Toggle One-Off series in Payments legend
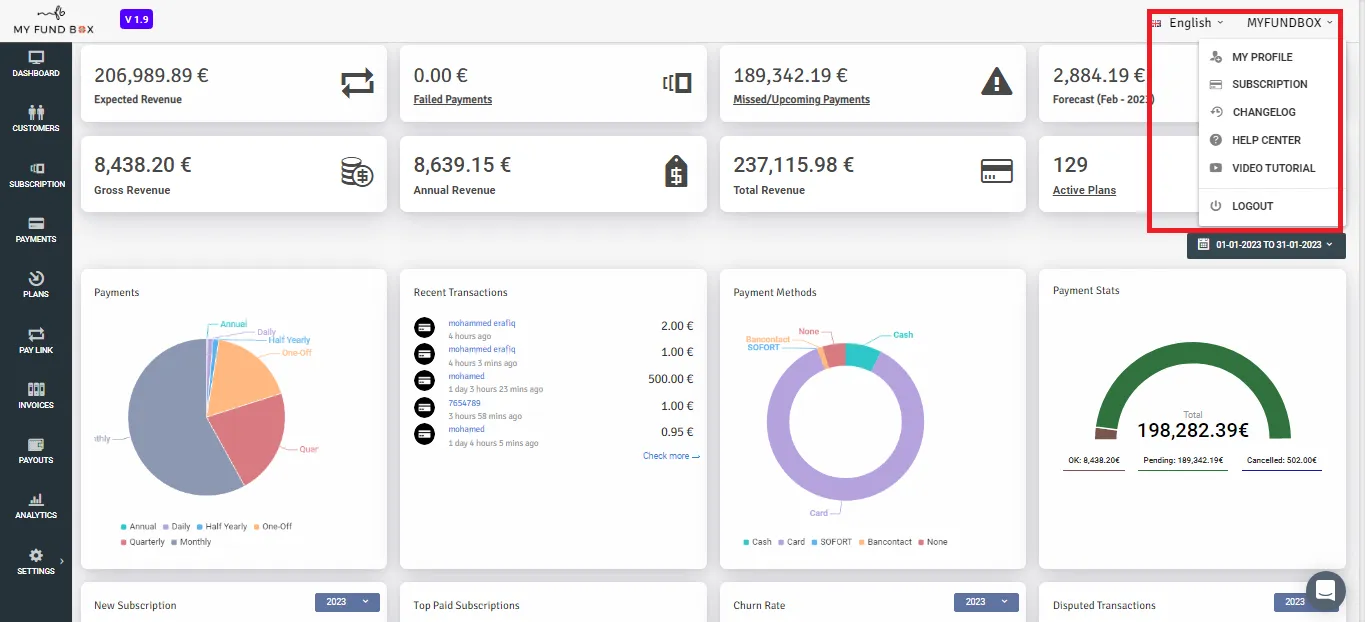 coord(273,527)
